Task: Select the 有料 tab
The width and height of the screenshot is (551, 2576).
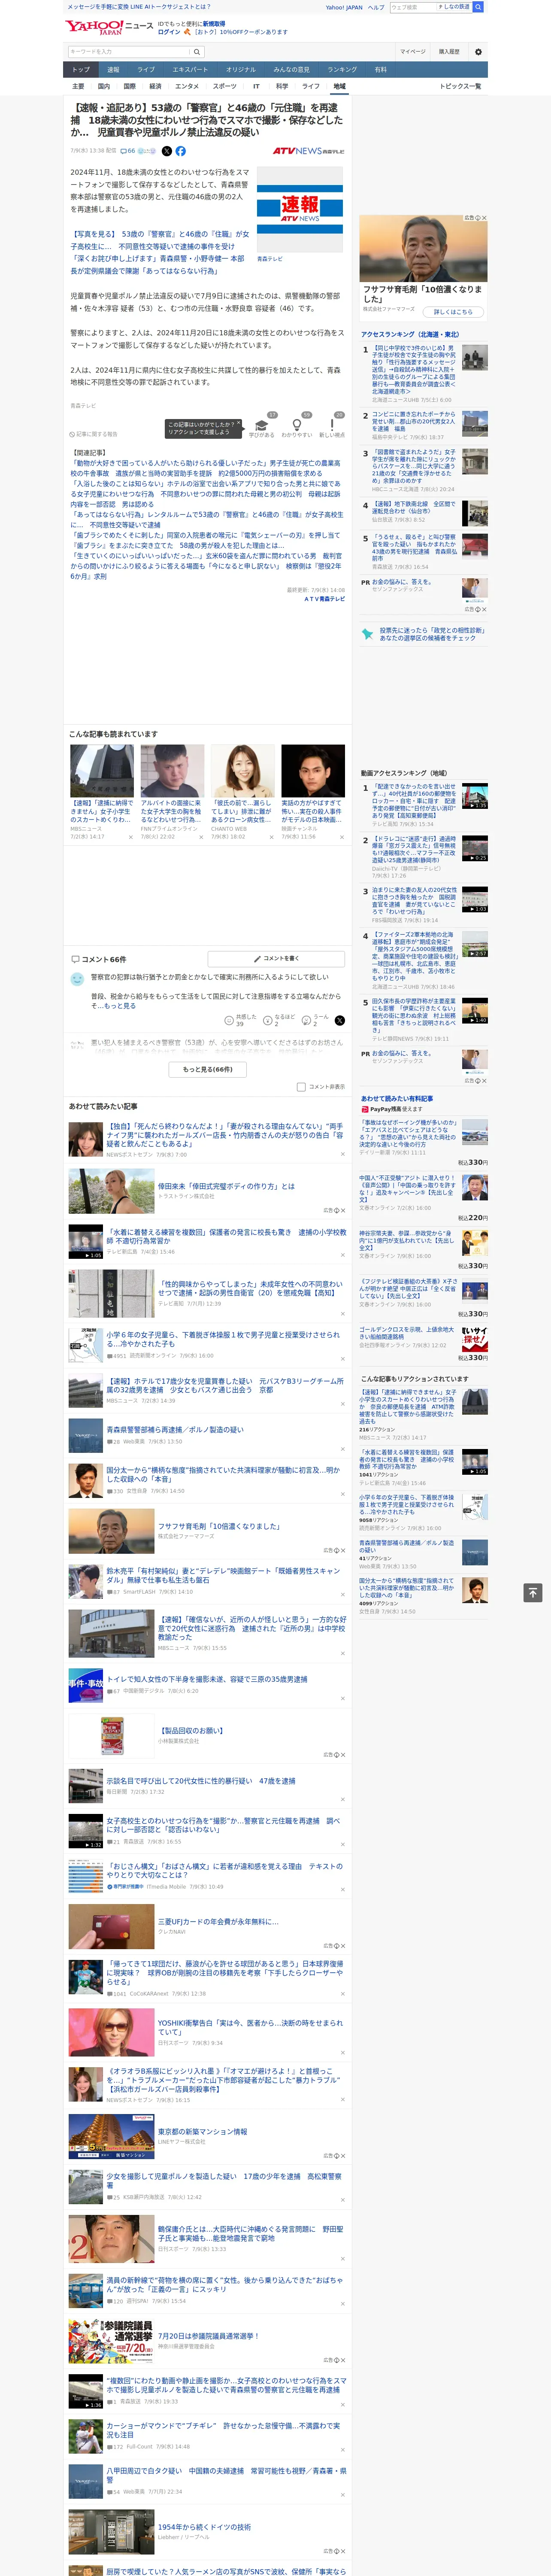Action: click(380, 70)
